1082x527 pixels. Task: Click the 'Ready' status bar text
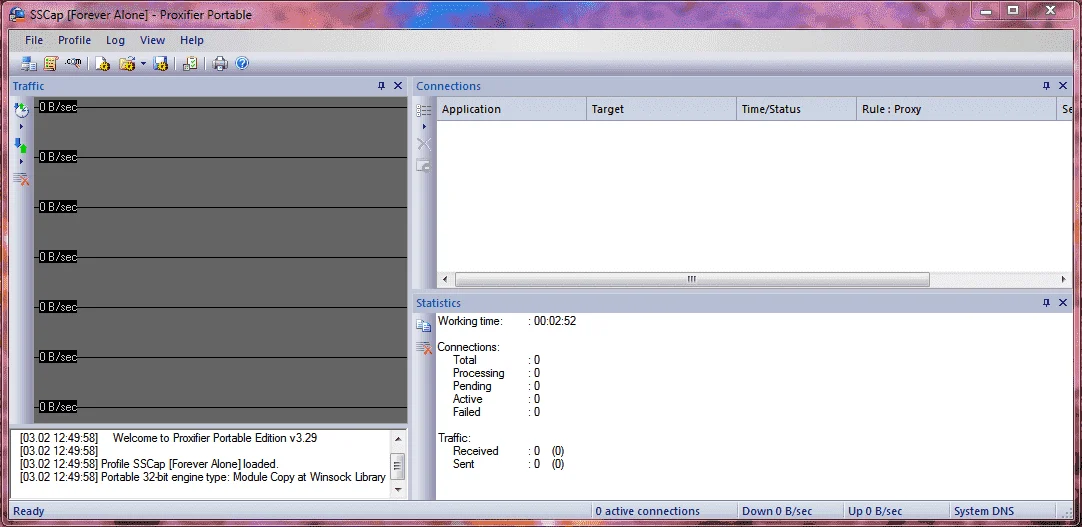coord(29,511)
